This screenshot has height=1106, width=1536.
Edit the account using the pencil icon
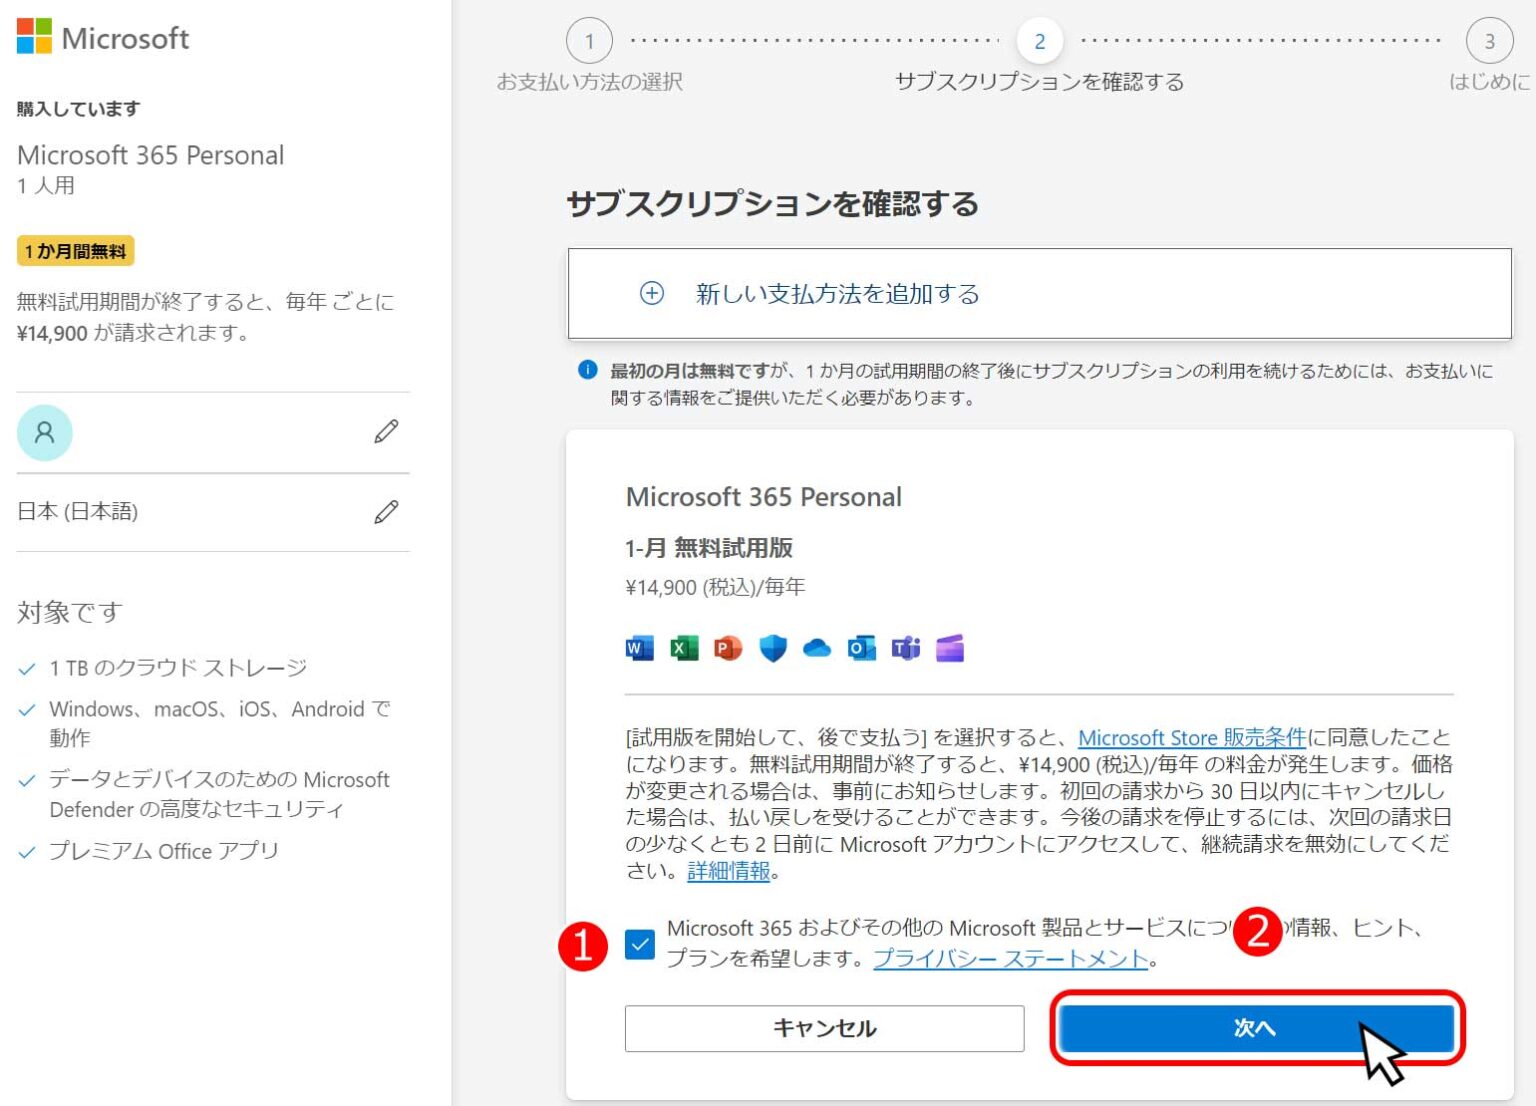click(386, 432)
